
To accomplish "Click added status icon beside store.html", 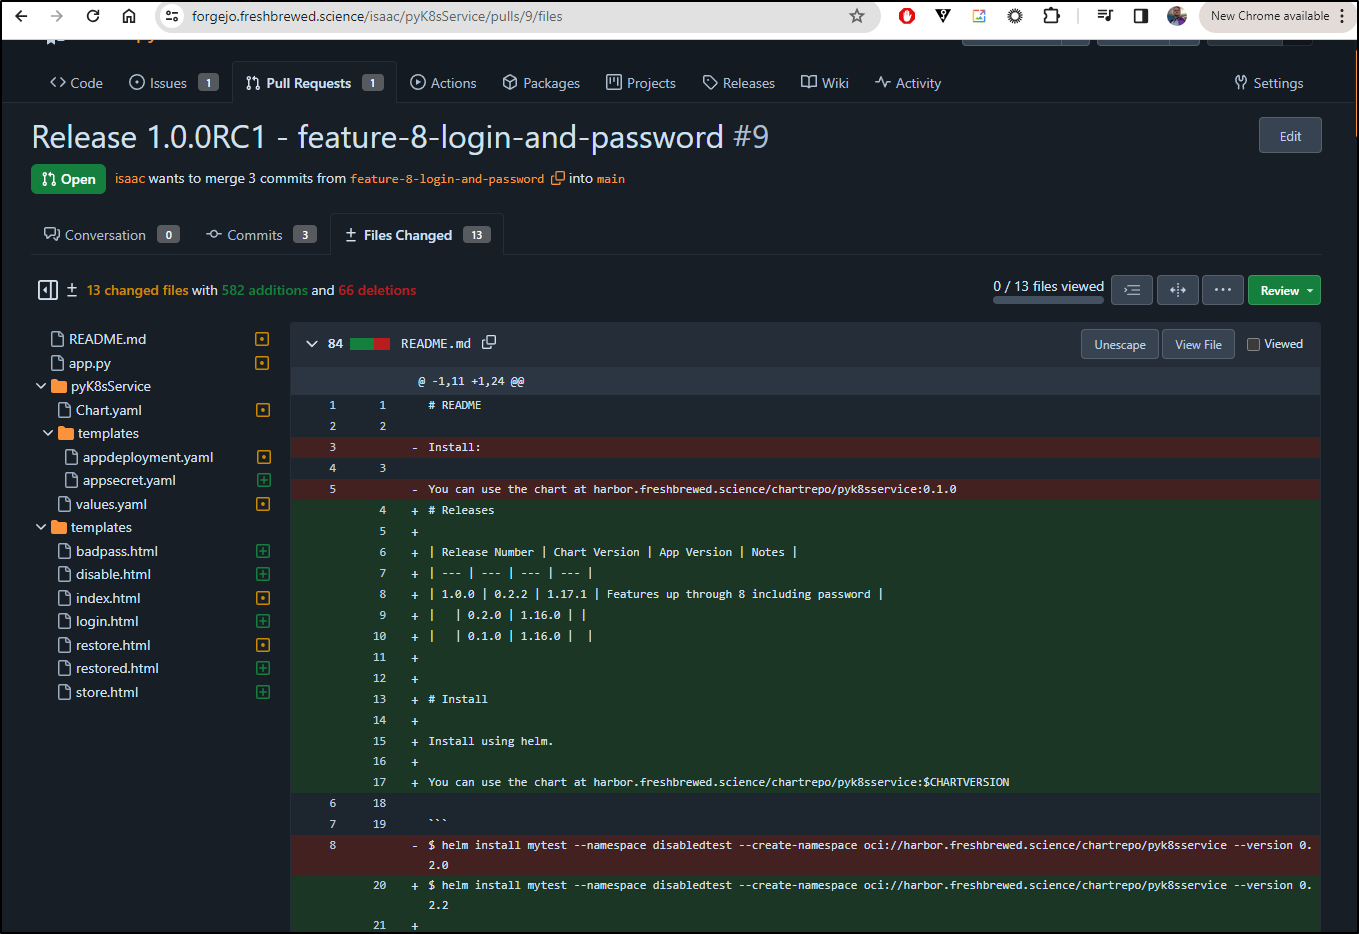I will [x=263, y=692].
